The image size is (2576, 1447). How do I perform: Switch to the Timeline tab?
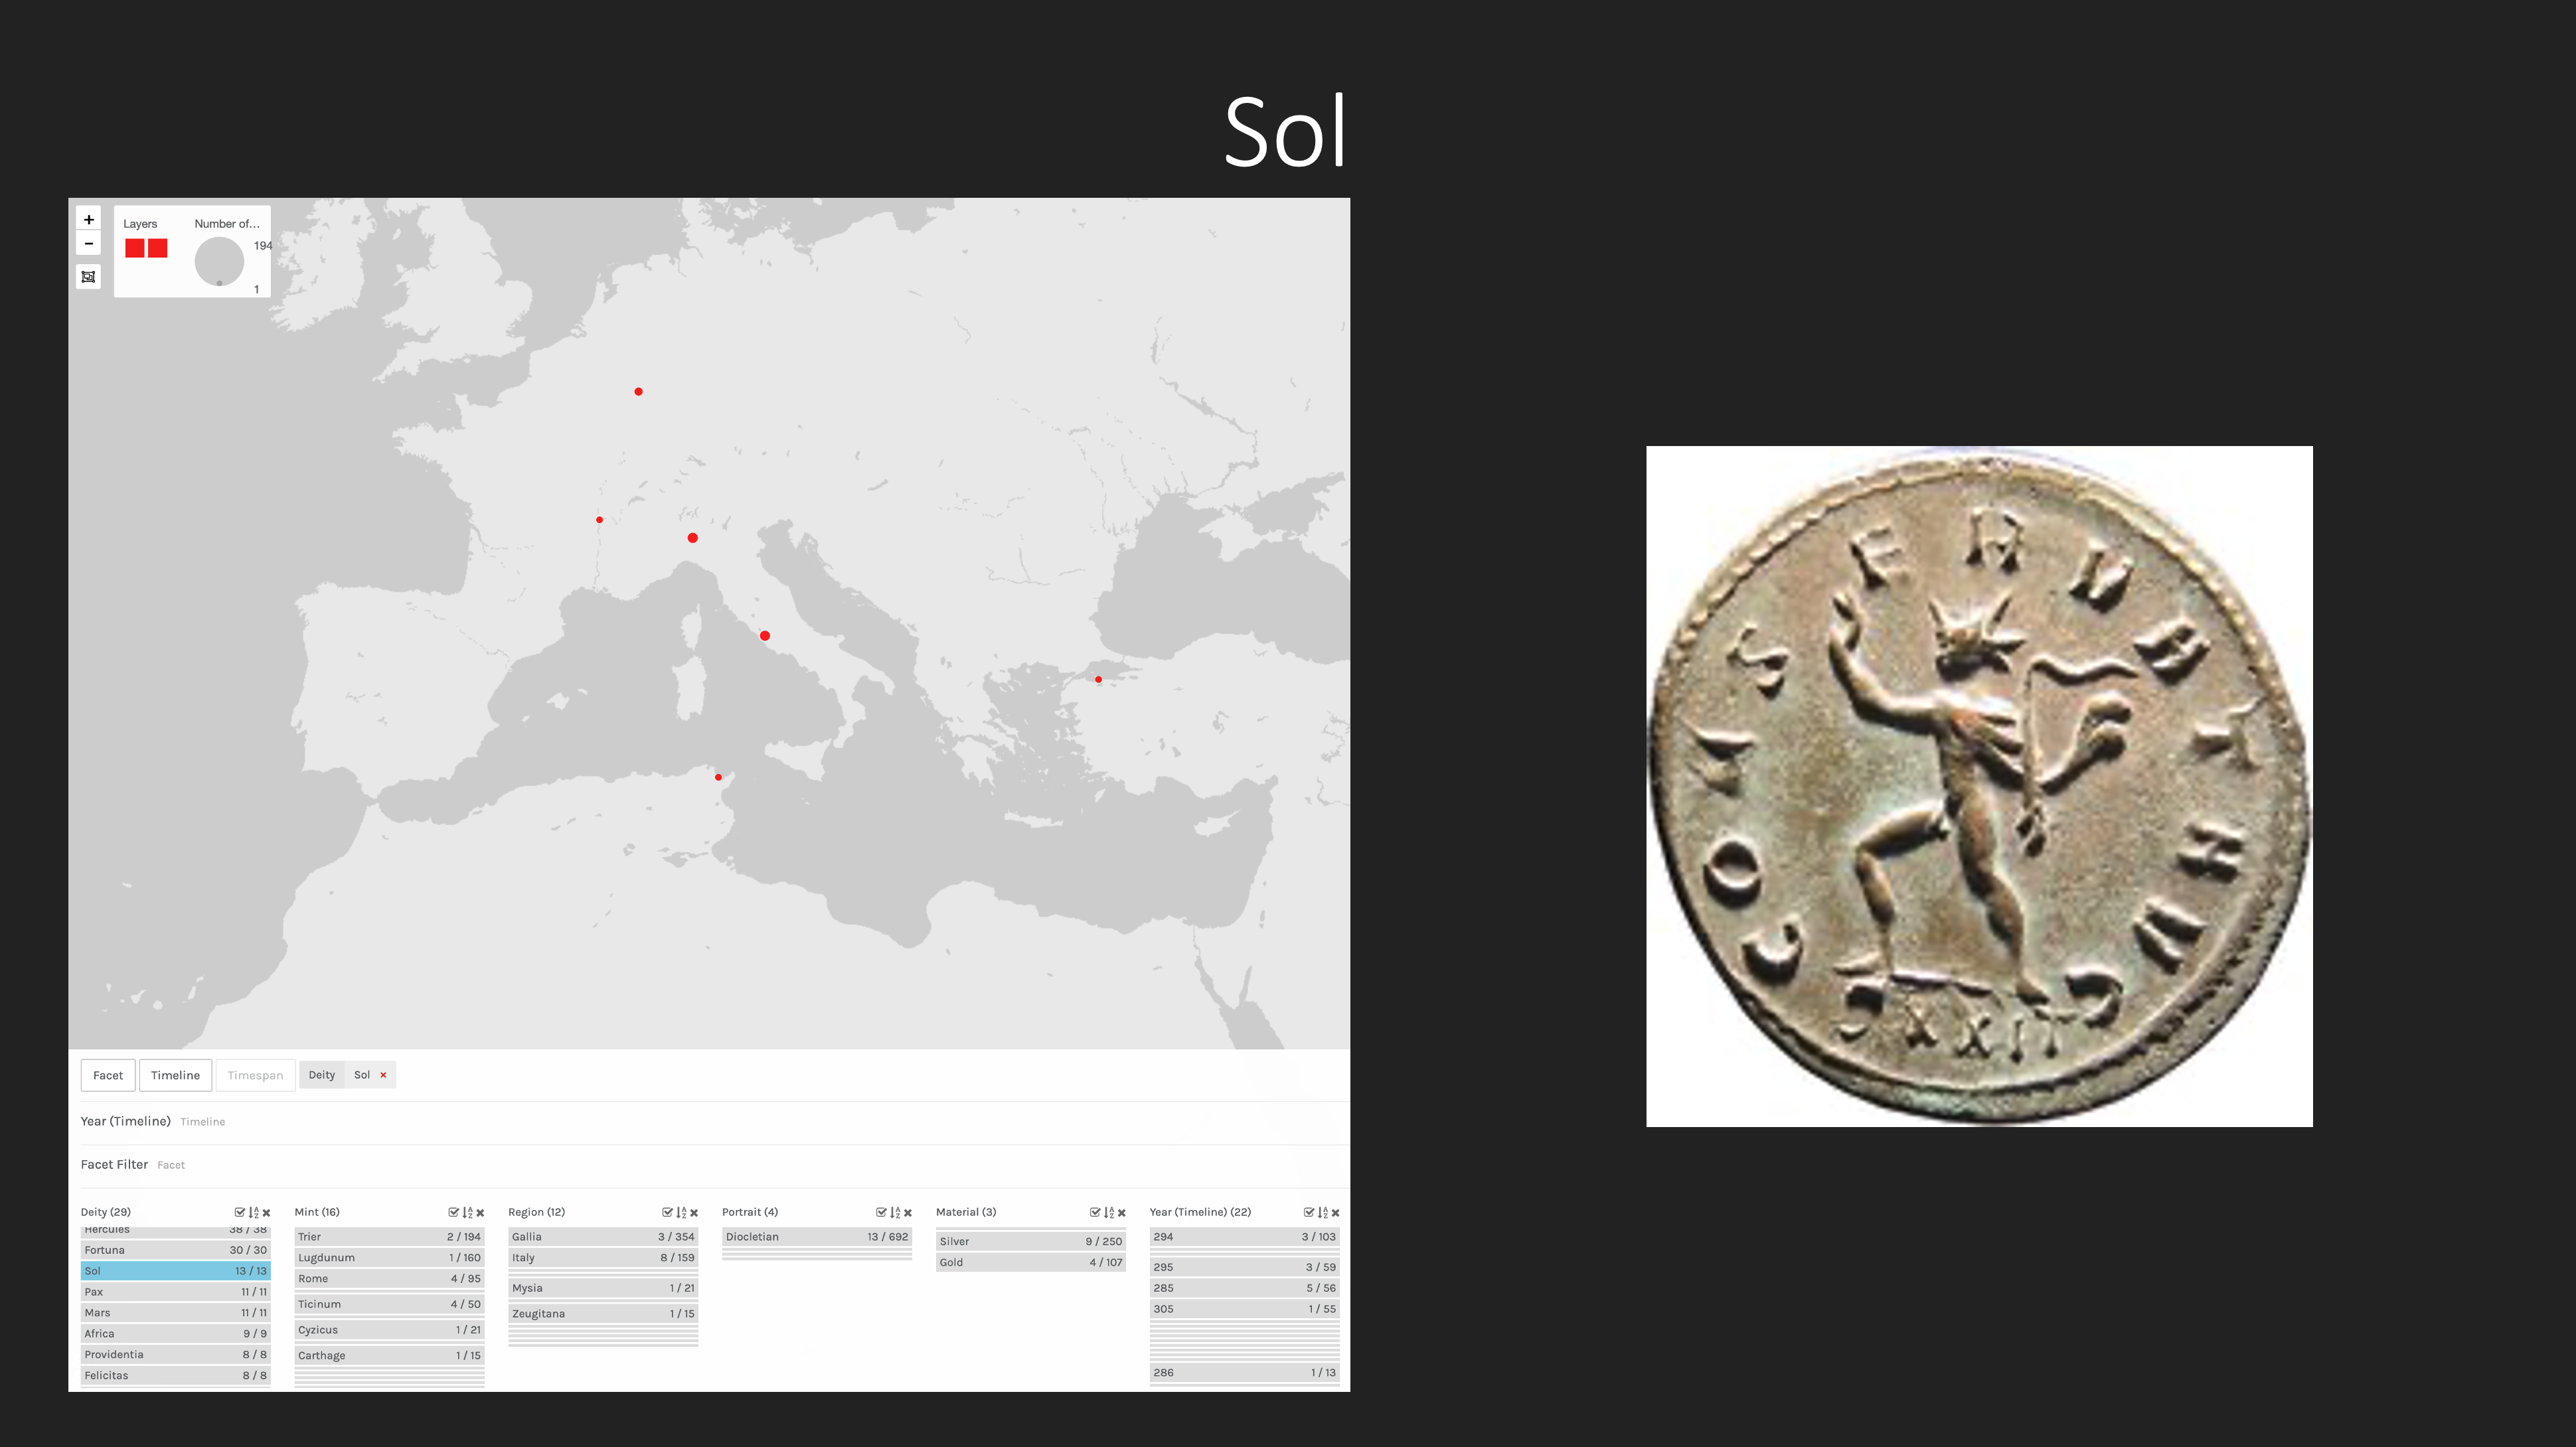(175, 1075)
